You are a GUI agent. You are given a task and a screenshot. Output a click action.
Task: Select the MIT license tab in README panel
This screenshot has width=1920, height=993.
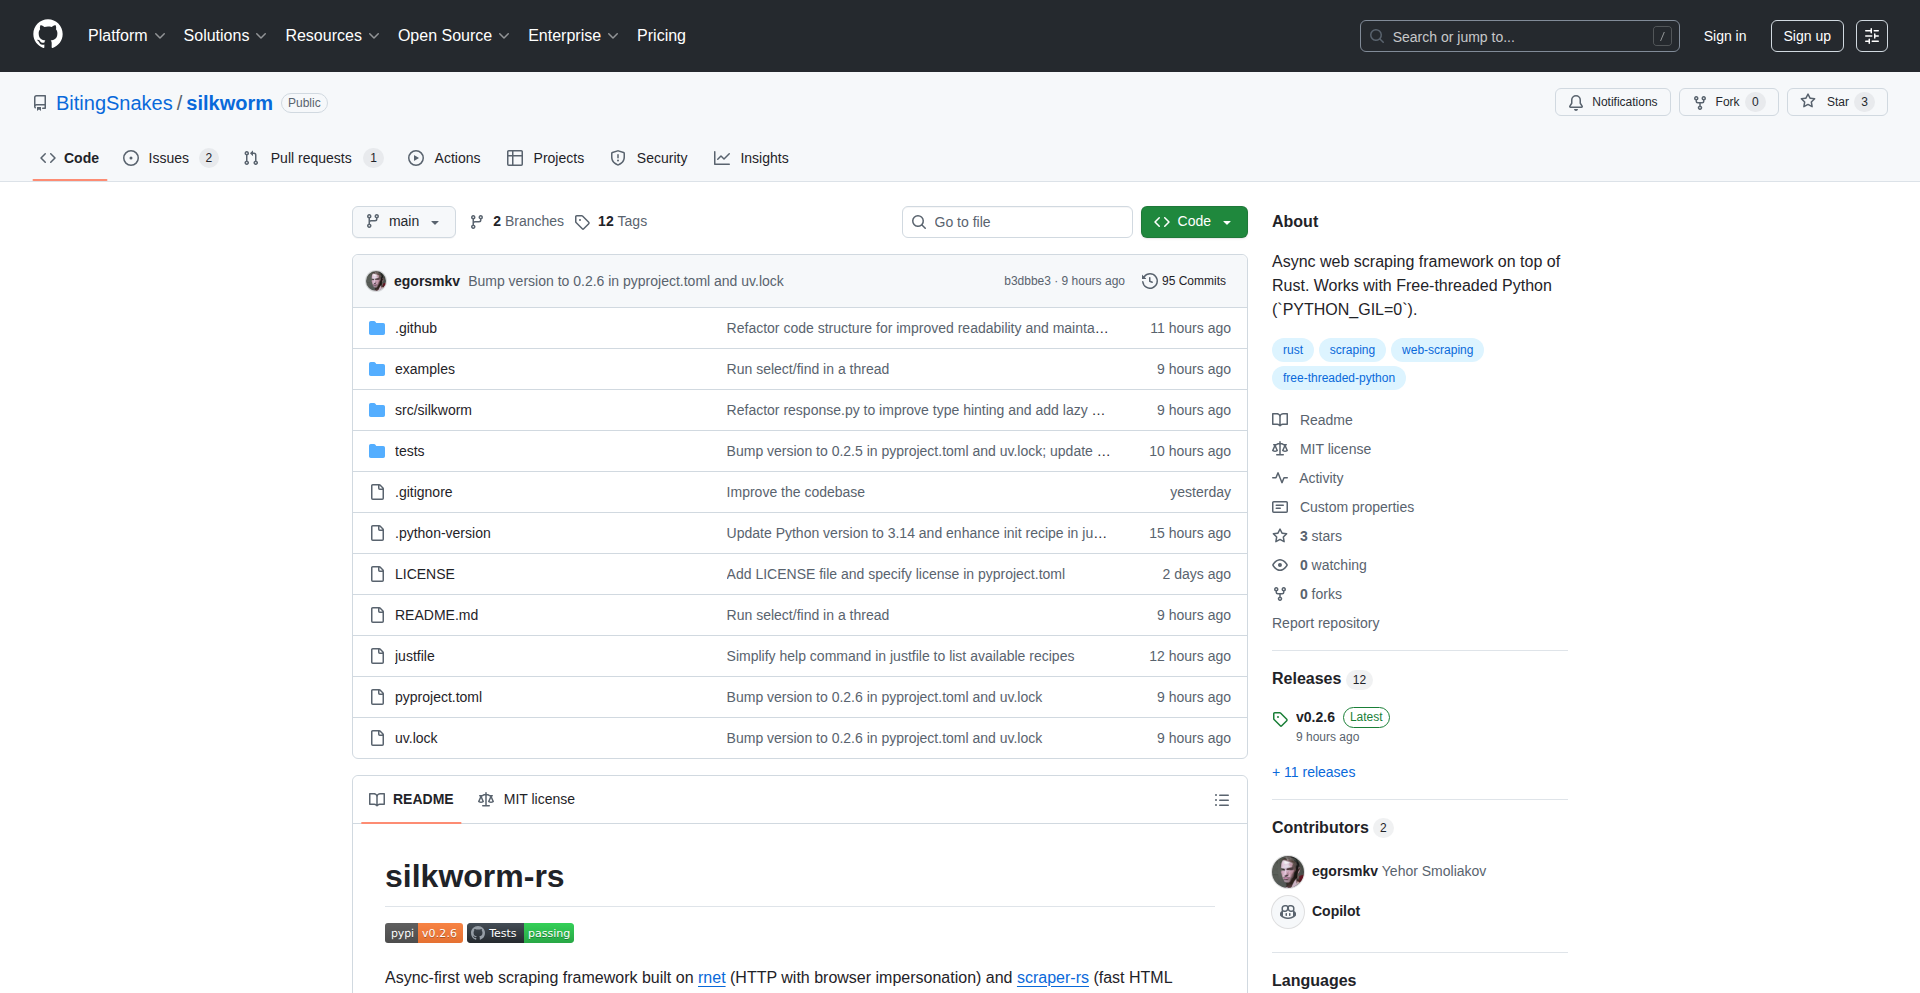coord(527,800)
